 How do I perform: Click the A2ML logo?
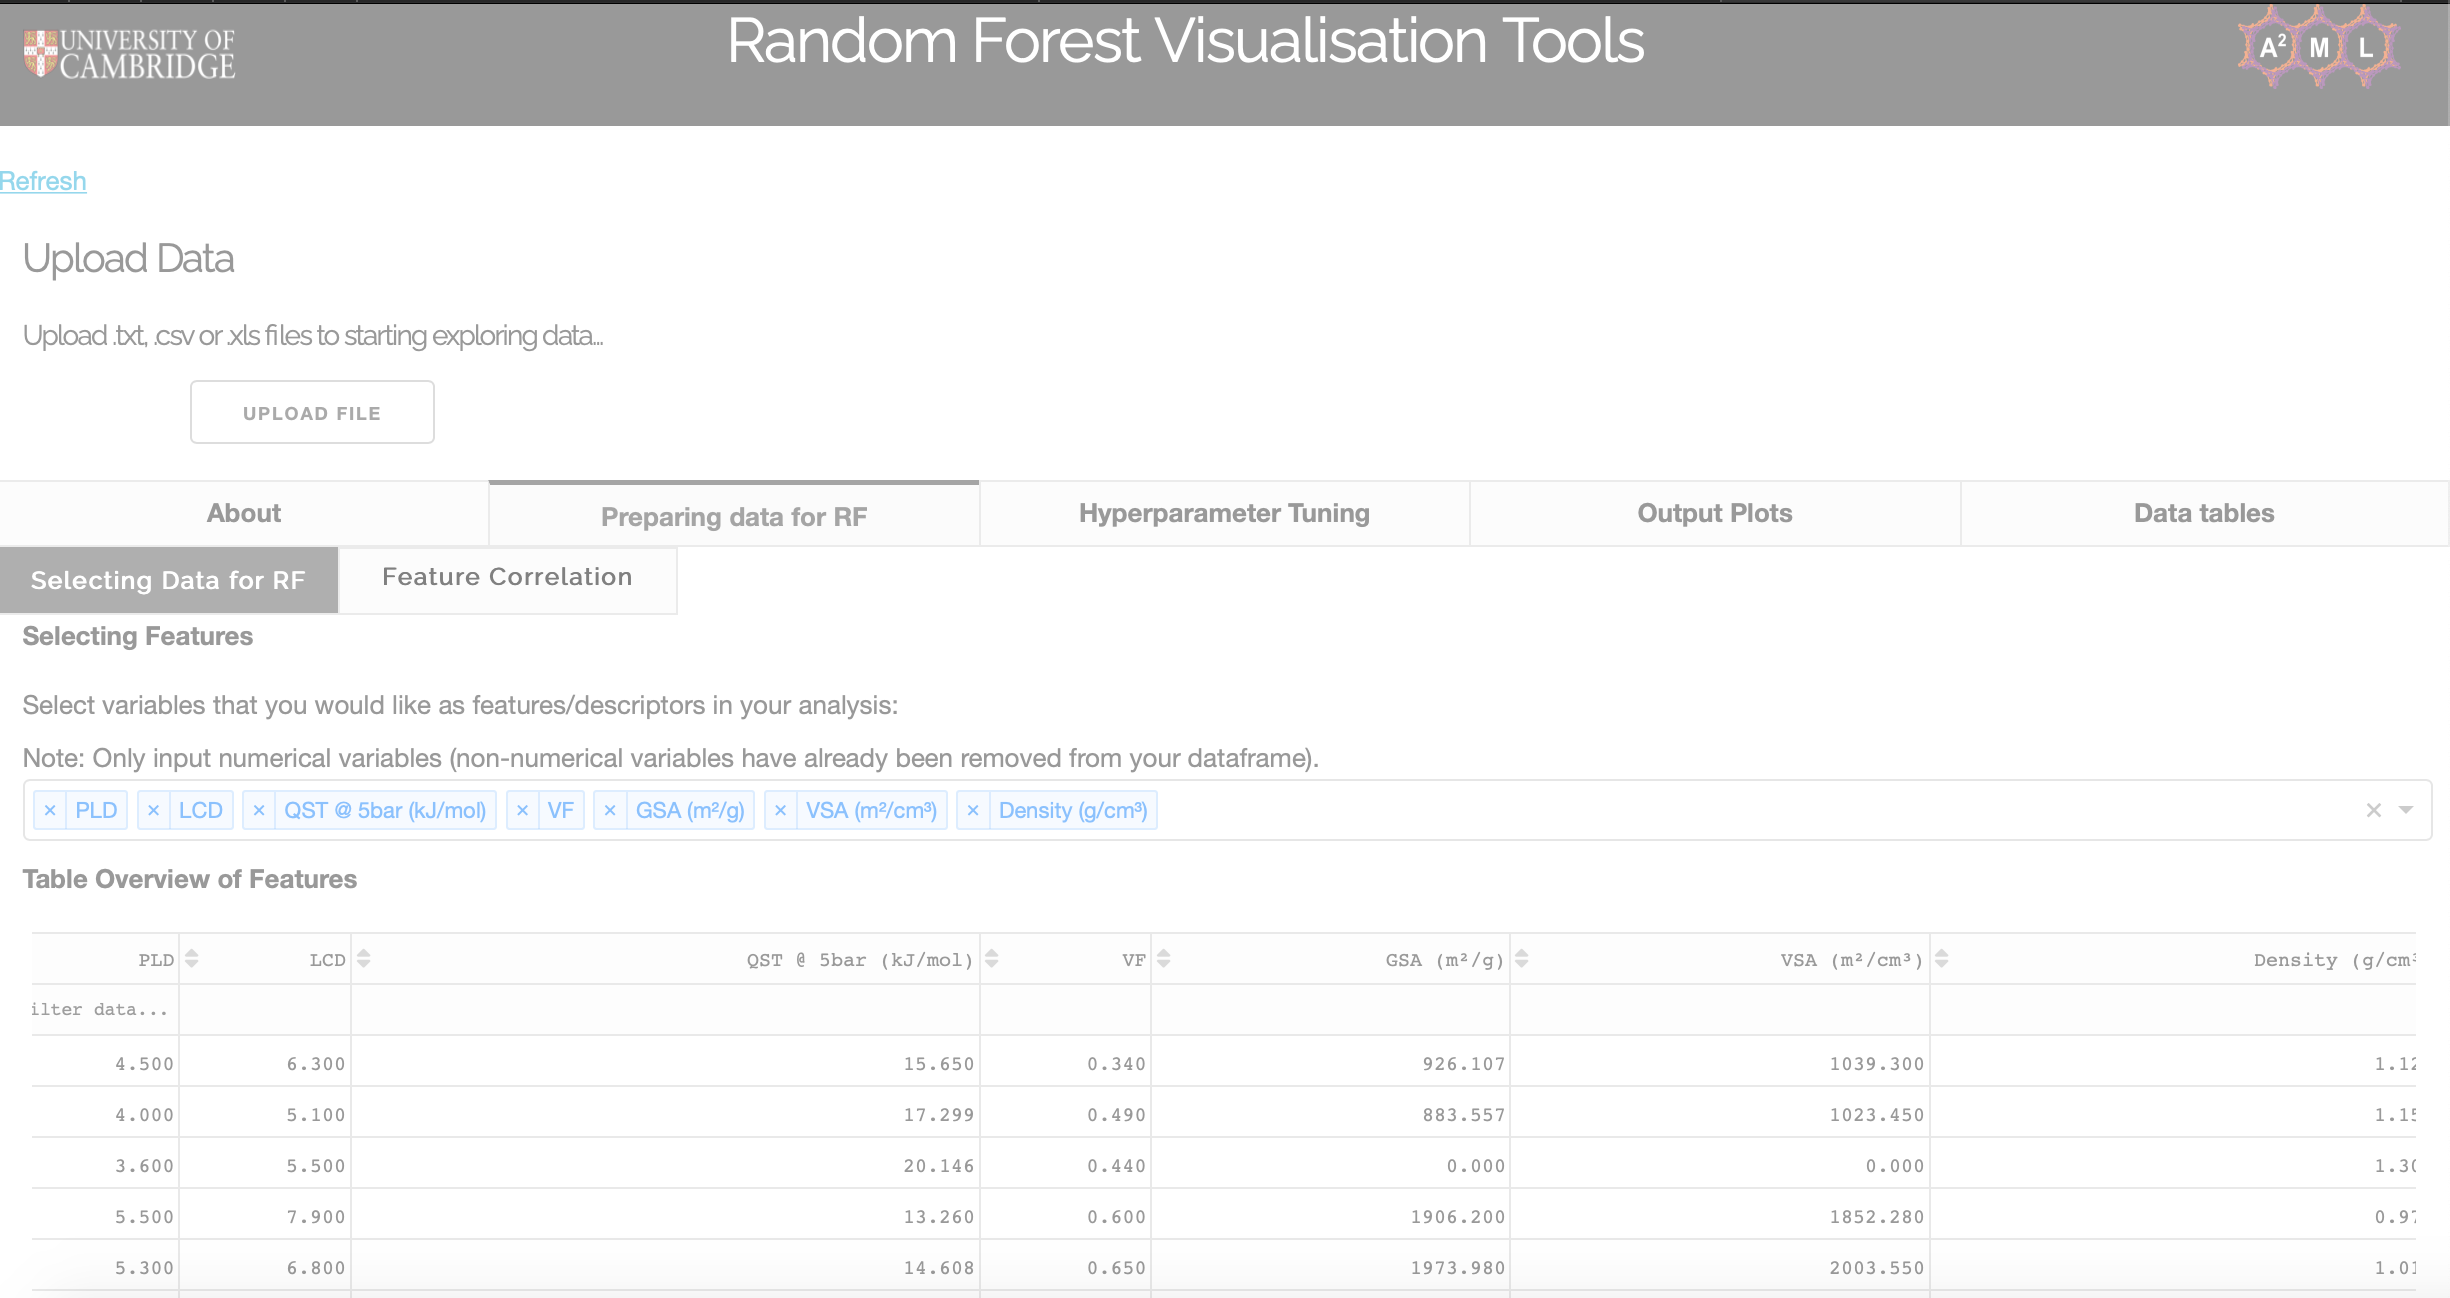pyautogui.click(x=2318, y=47)
